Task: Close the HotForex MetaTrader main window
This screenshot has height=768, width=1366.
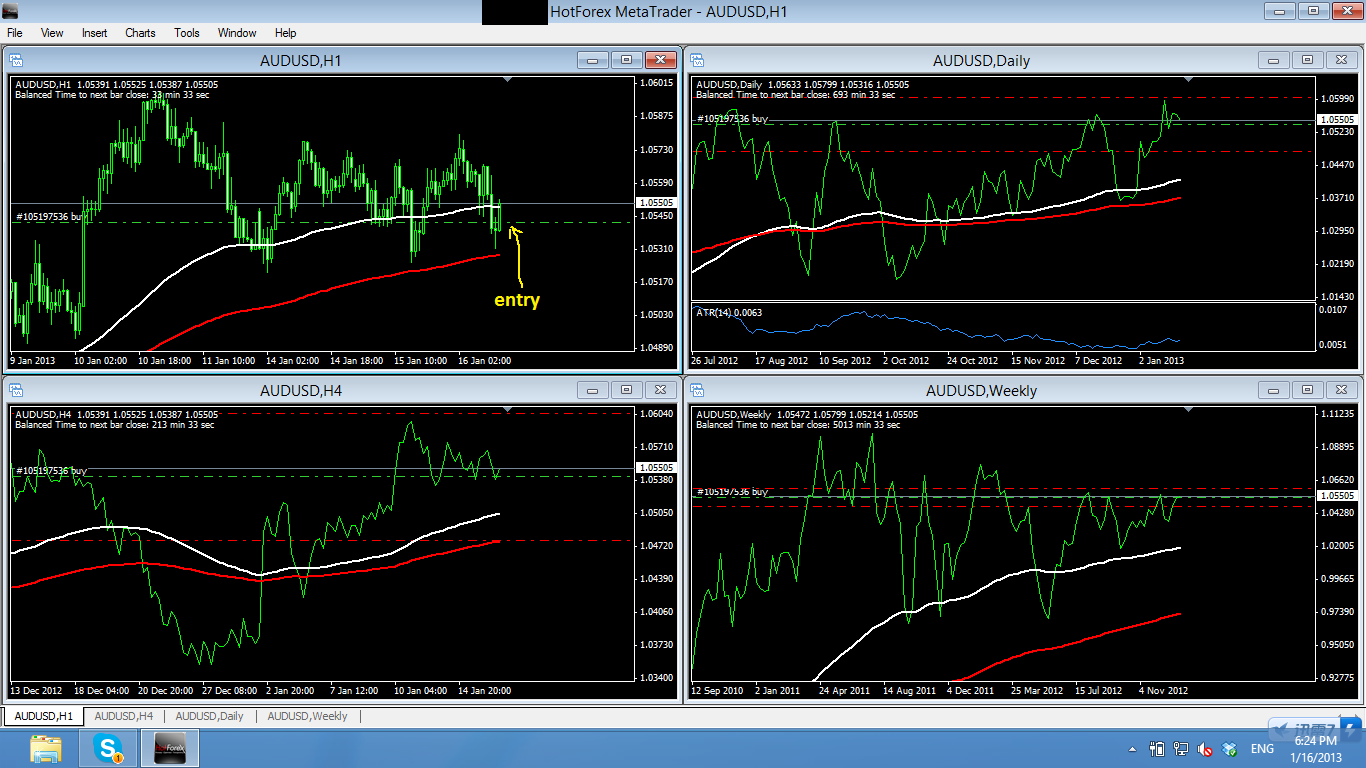Action: click(1346, 11)
